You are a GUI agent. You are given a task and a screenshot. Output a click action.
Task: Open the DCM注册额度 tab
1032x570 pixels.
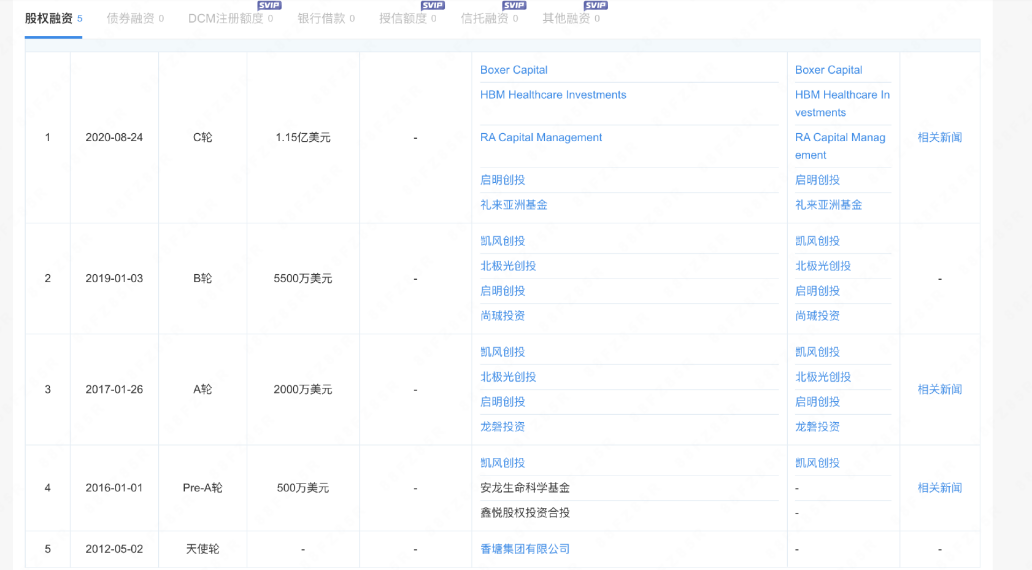[230, 18]
